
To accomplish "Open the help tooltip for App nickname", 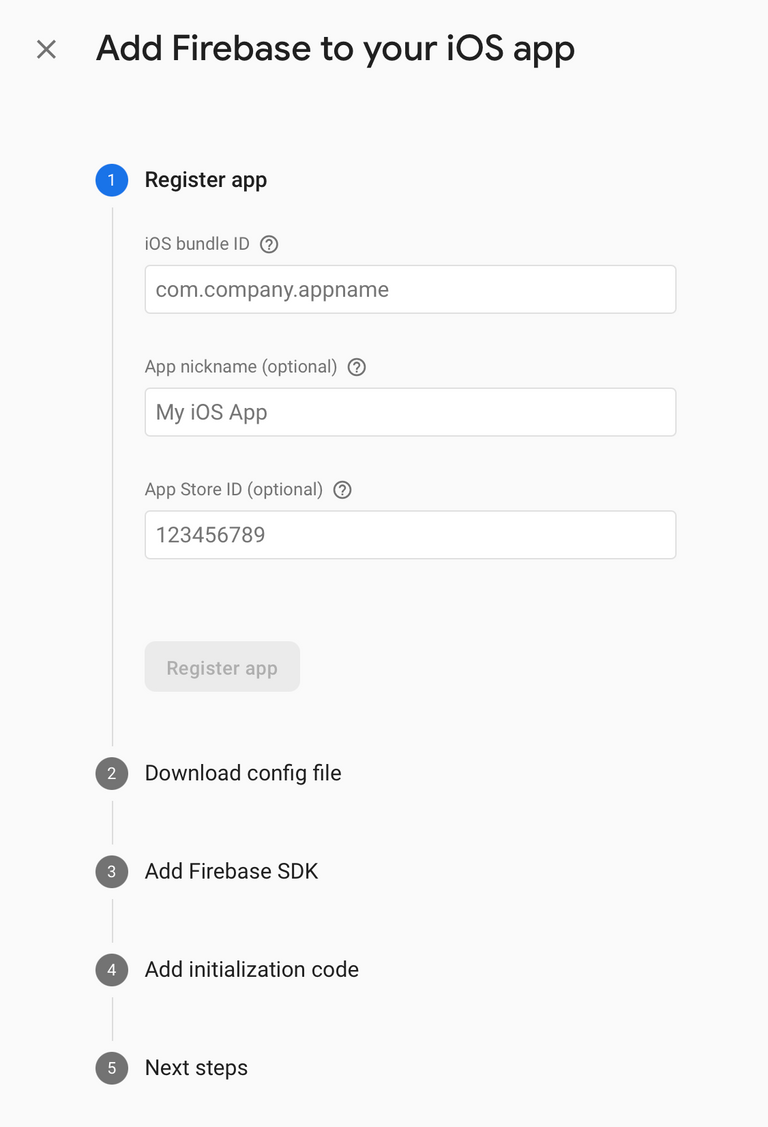I will 356,367.
